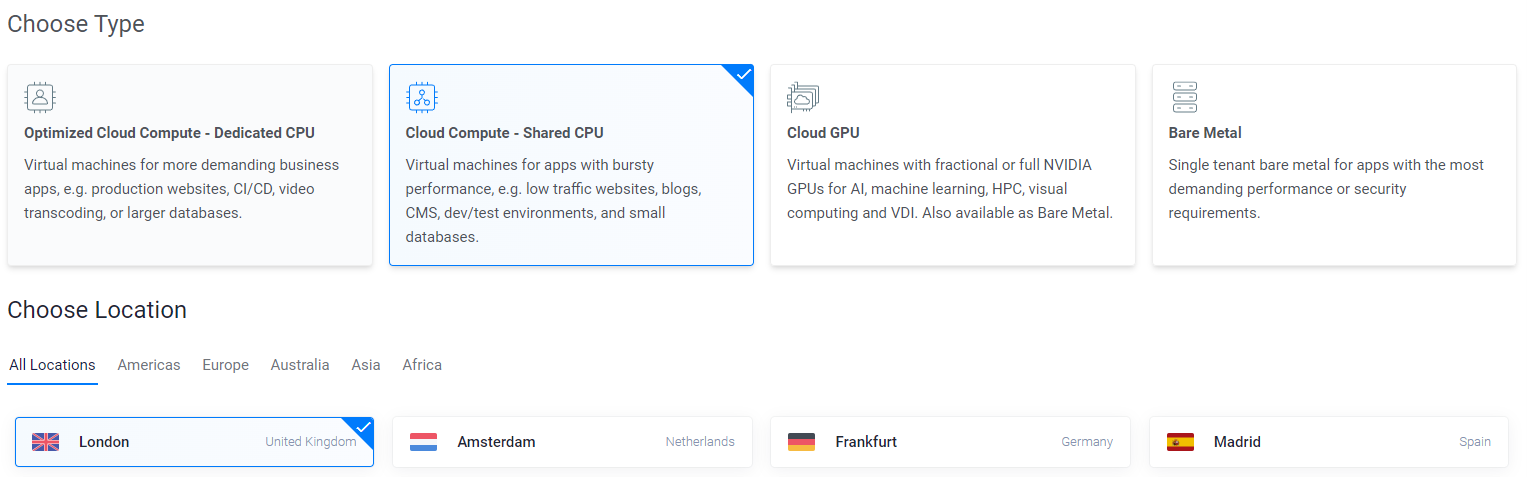
Task: Switch to the Americas tab
Action: tap(149, 365)
